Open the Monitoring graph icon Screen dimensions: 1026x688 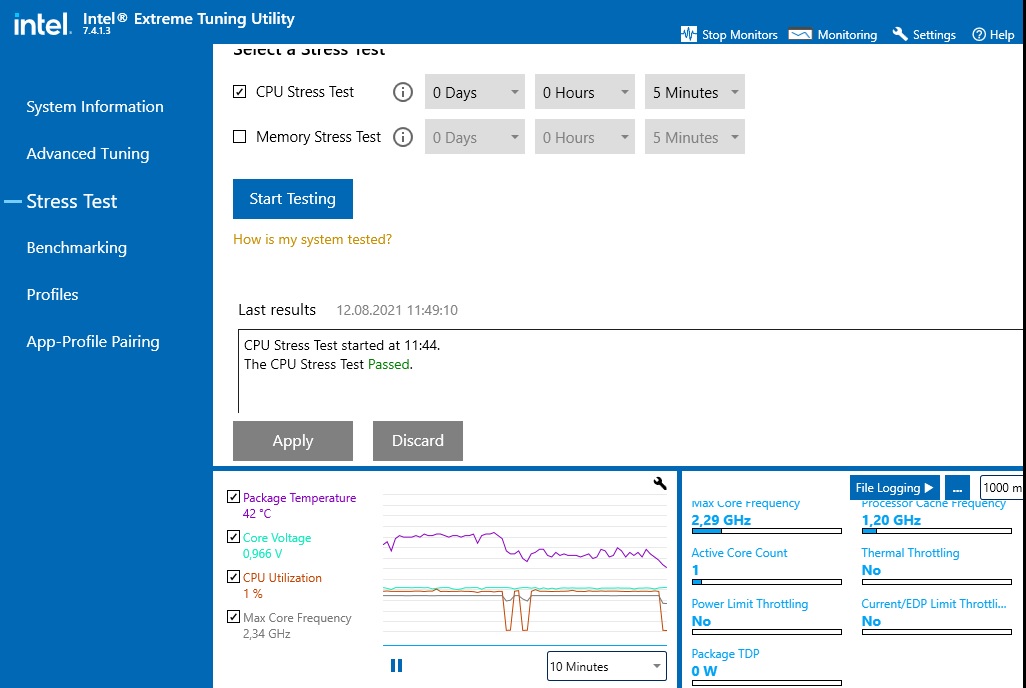(x=800, y=34)
